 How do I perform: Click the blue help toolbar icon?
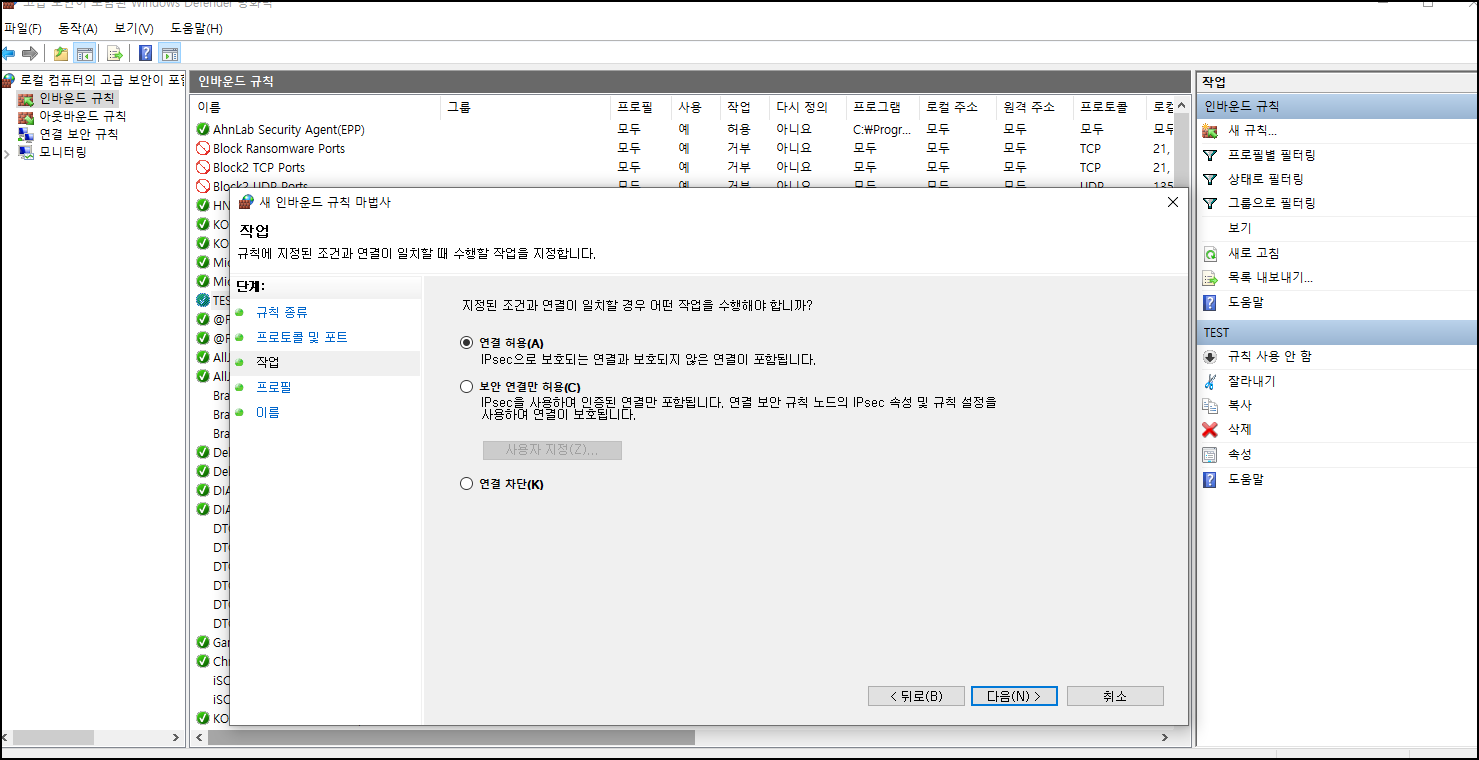[x=146, y=54]
